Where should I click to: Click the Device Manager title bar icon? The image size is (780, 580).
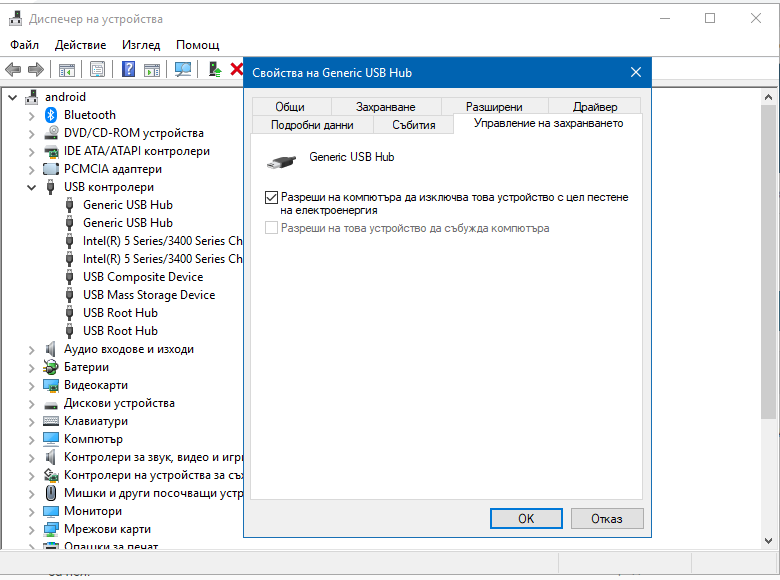pyautogui.click(x=16, y=19)
